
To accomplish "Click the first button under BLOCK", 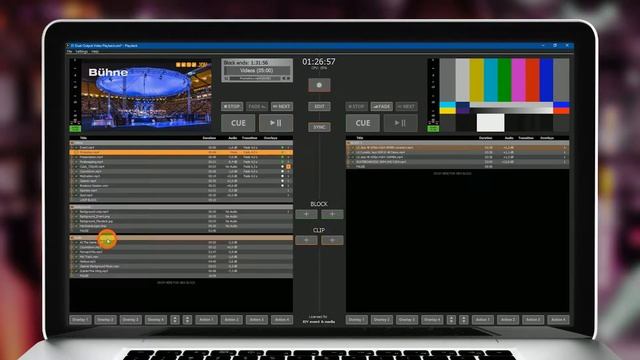I will click(306, 214).
